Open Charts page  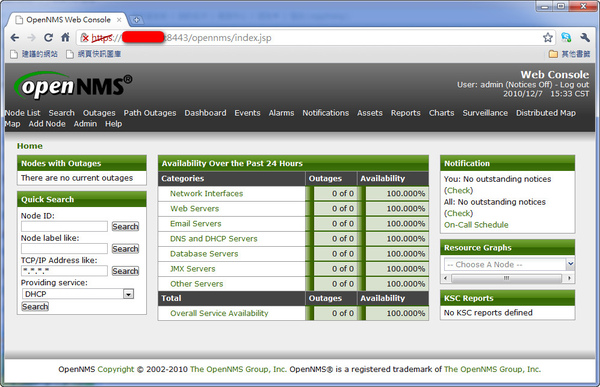(442, 113)
